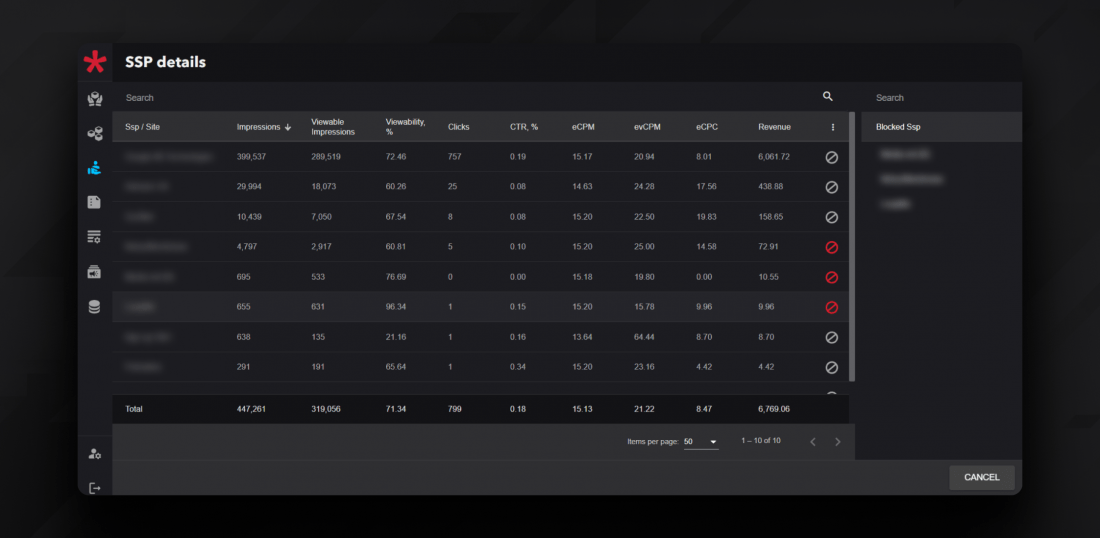This screenshot has height=538, width=1100.
Task: Click the Blocked Ssp panel header
Action: [x=941, y=127]
